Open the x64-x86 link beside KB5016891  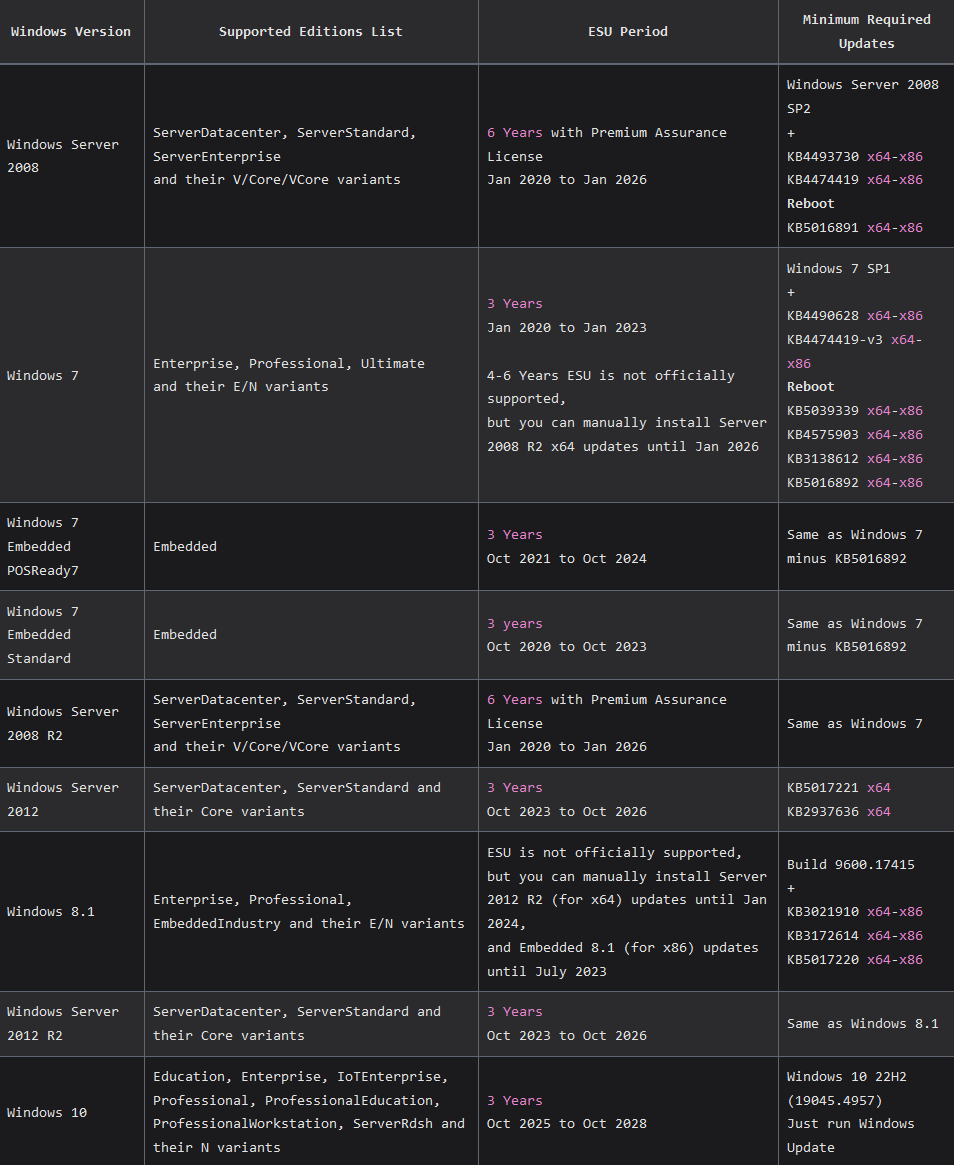(x=895, y=228)
